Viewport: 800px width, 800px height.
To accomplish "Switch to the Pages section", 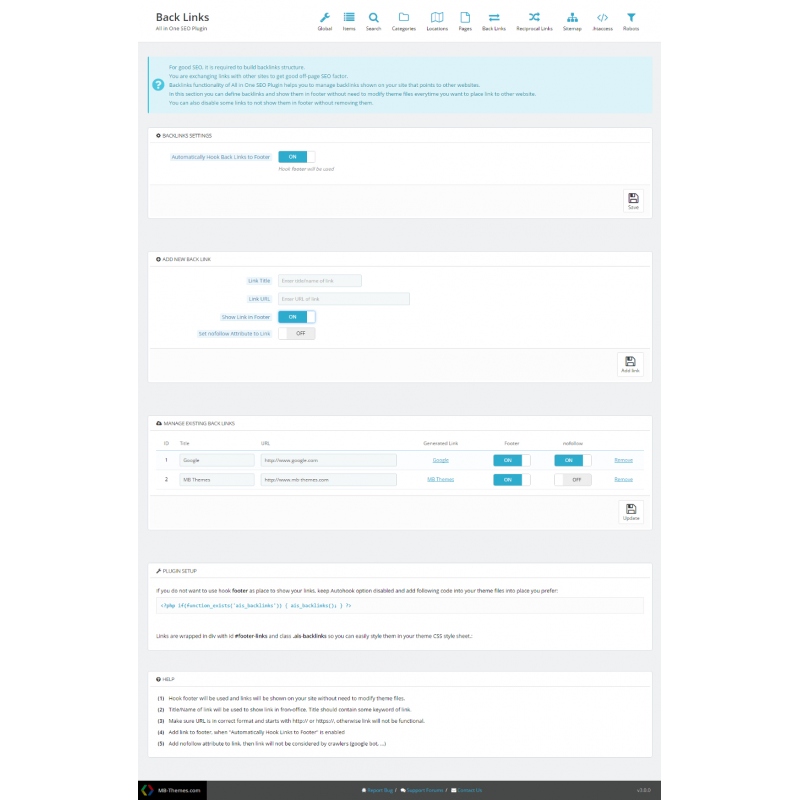I will [465, 20].
